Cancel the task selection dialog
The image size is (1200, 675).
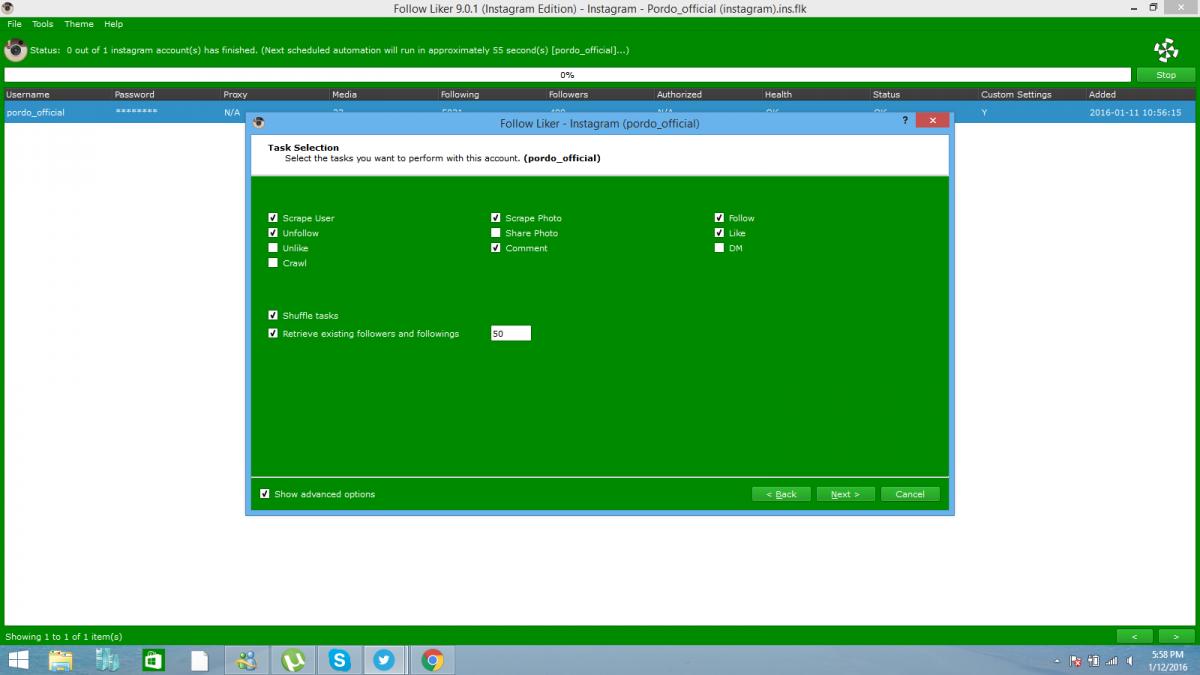click(x=910, y=494)
